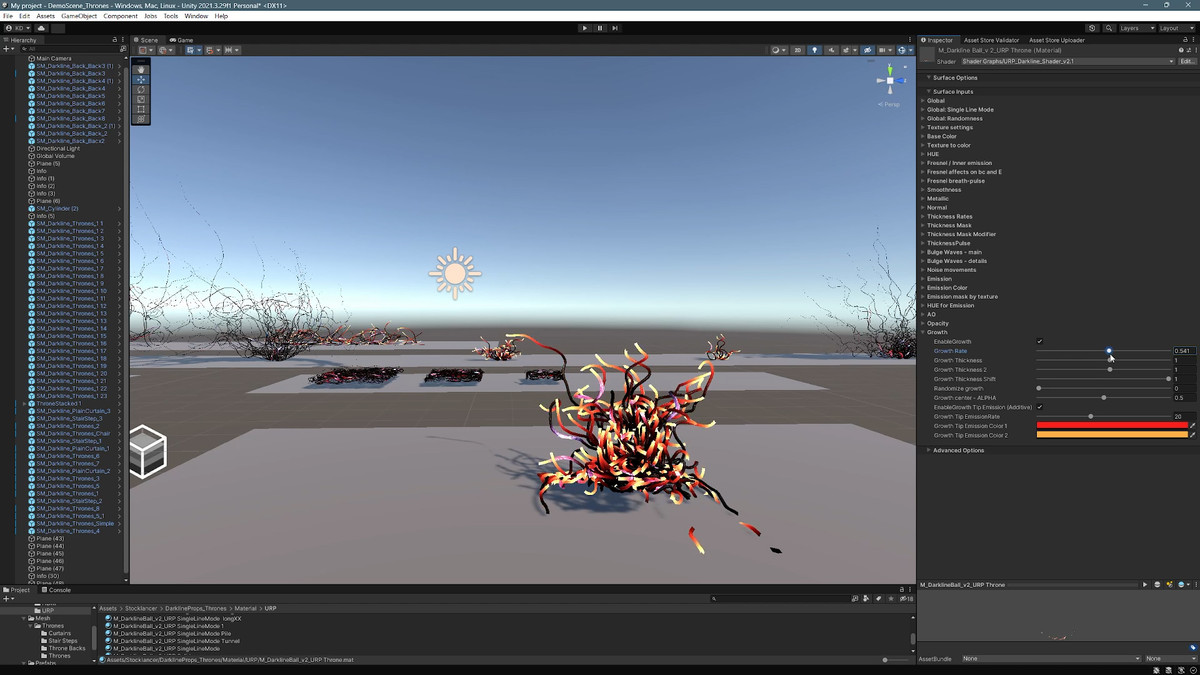Pick color with Emission Color 1 eyedropper
Viewport: 1200px width, 675px height.
coord(1193,426)
